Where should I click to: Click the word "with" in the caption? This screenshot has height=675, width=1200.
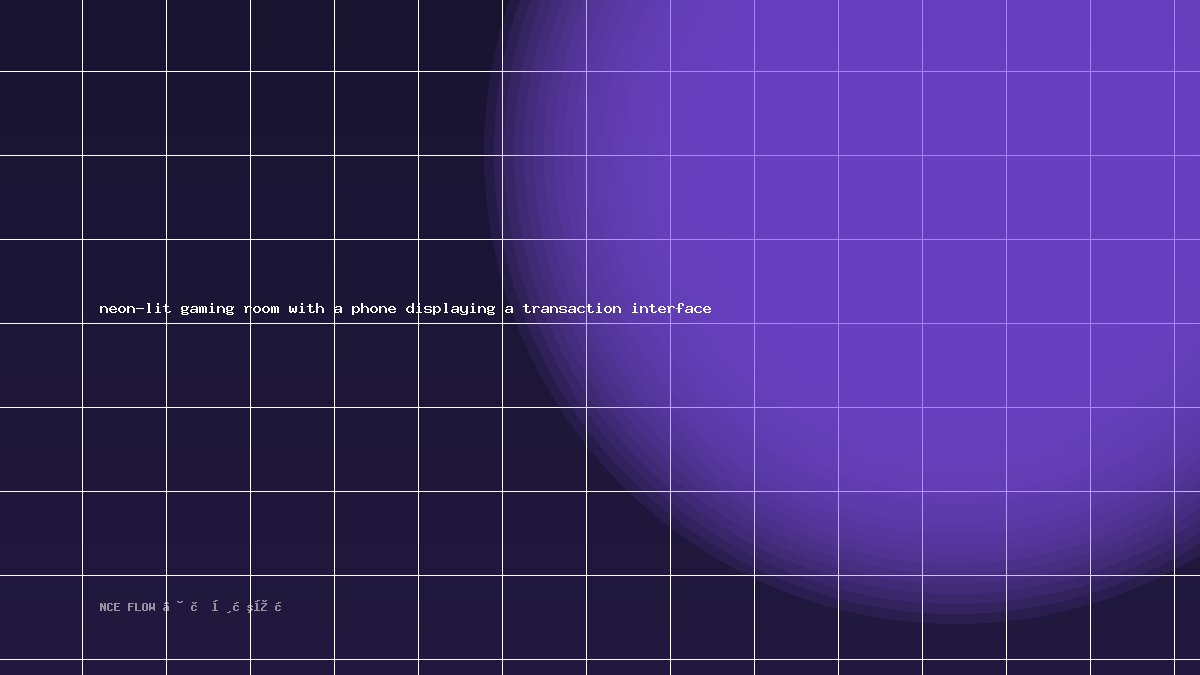click(306, 308)
